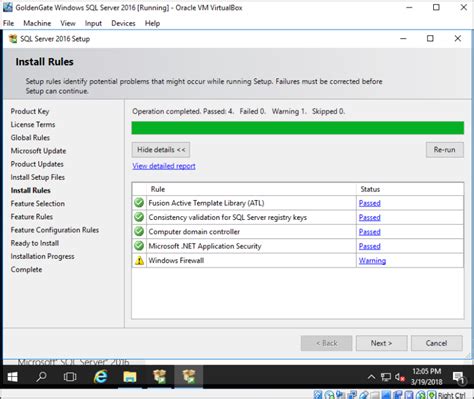Click the SQL Server 2016 Setup title icon

tap(13, 39)
